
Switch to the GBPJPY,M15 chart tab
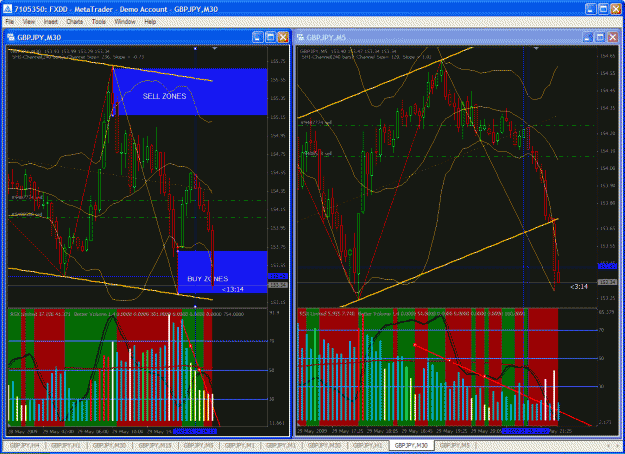[155, 445]
